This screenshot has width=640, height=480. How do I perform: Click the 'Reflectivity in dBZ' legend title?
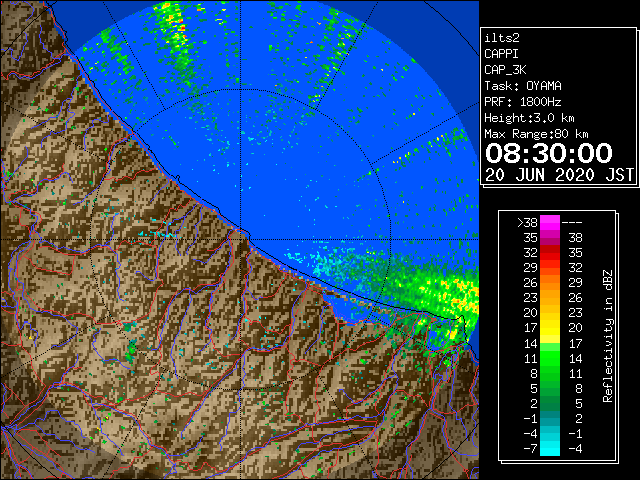tap(608, 336)
